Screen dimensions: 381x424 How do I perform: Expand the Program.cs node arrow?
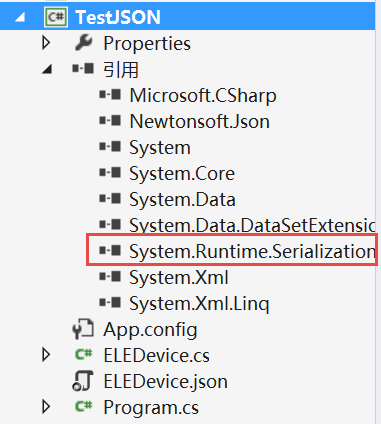tap(46, 407)
